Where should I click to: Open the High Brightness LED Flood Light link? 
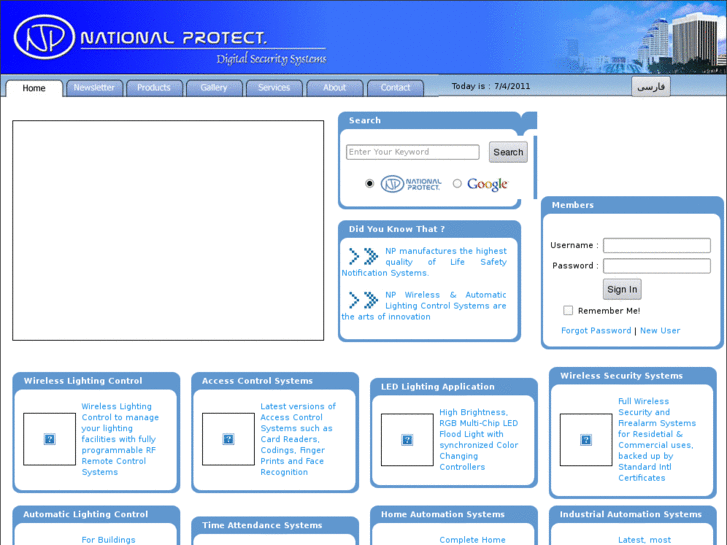click(x=479, y=440)
